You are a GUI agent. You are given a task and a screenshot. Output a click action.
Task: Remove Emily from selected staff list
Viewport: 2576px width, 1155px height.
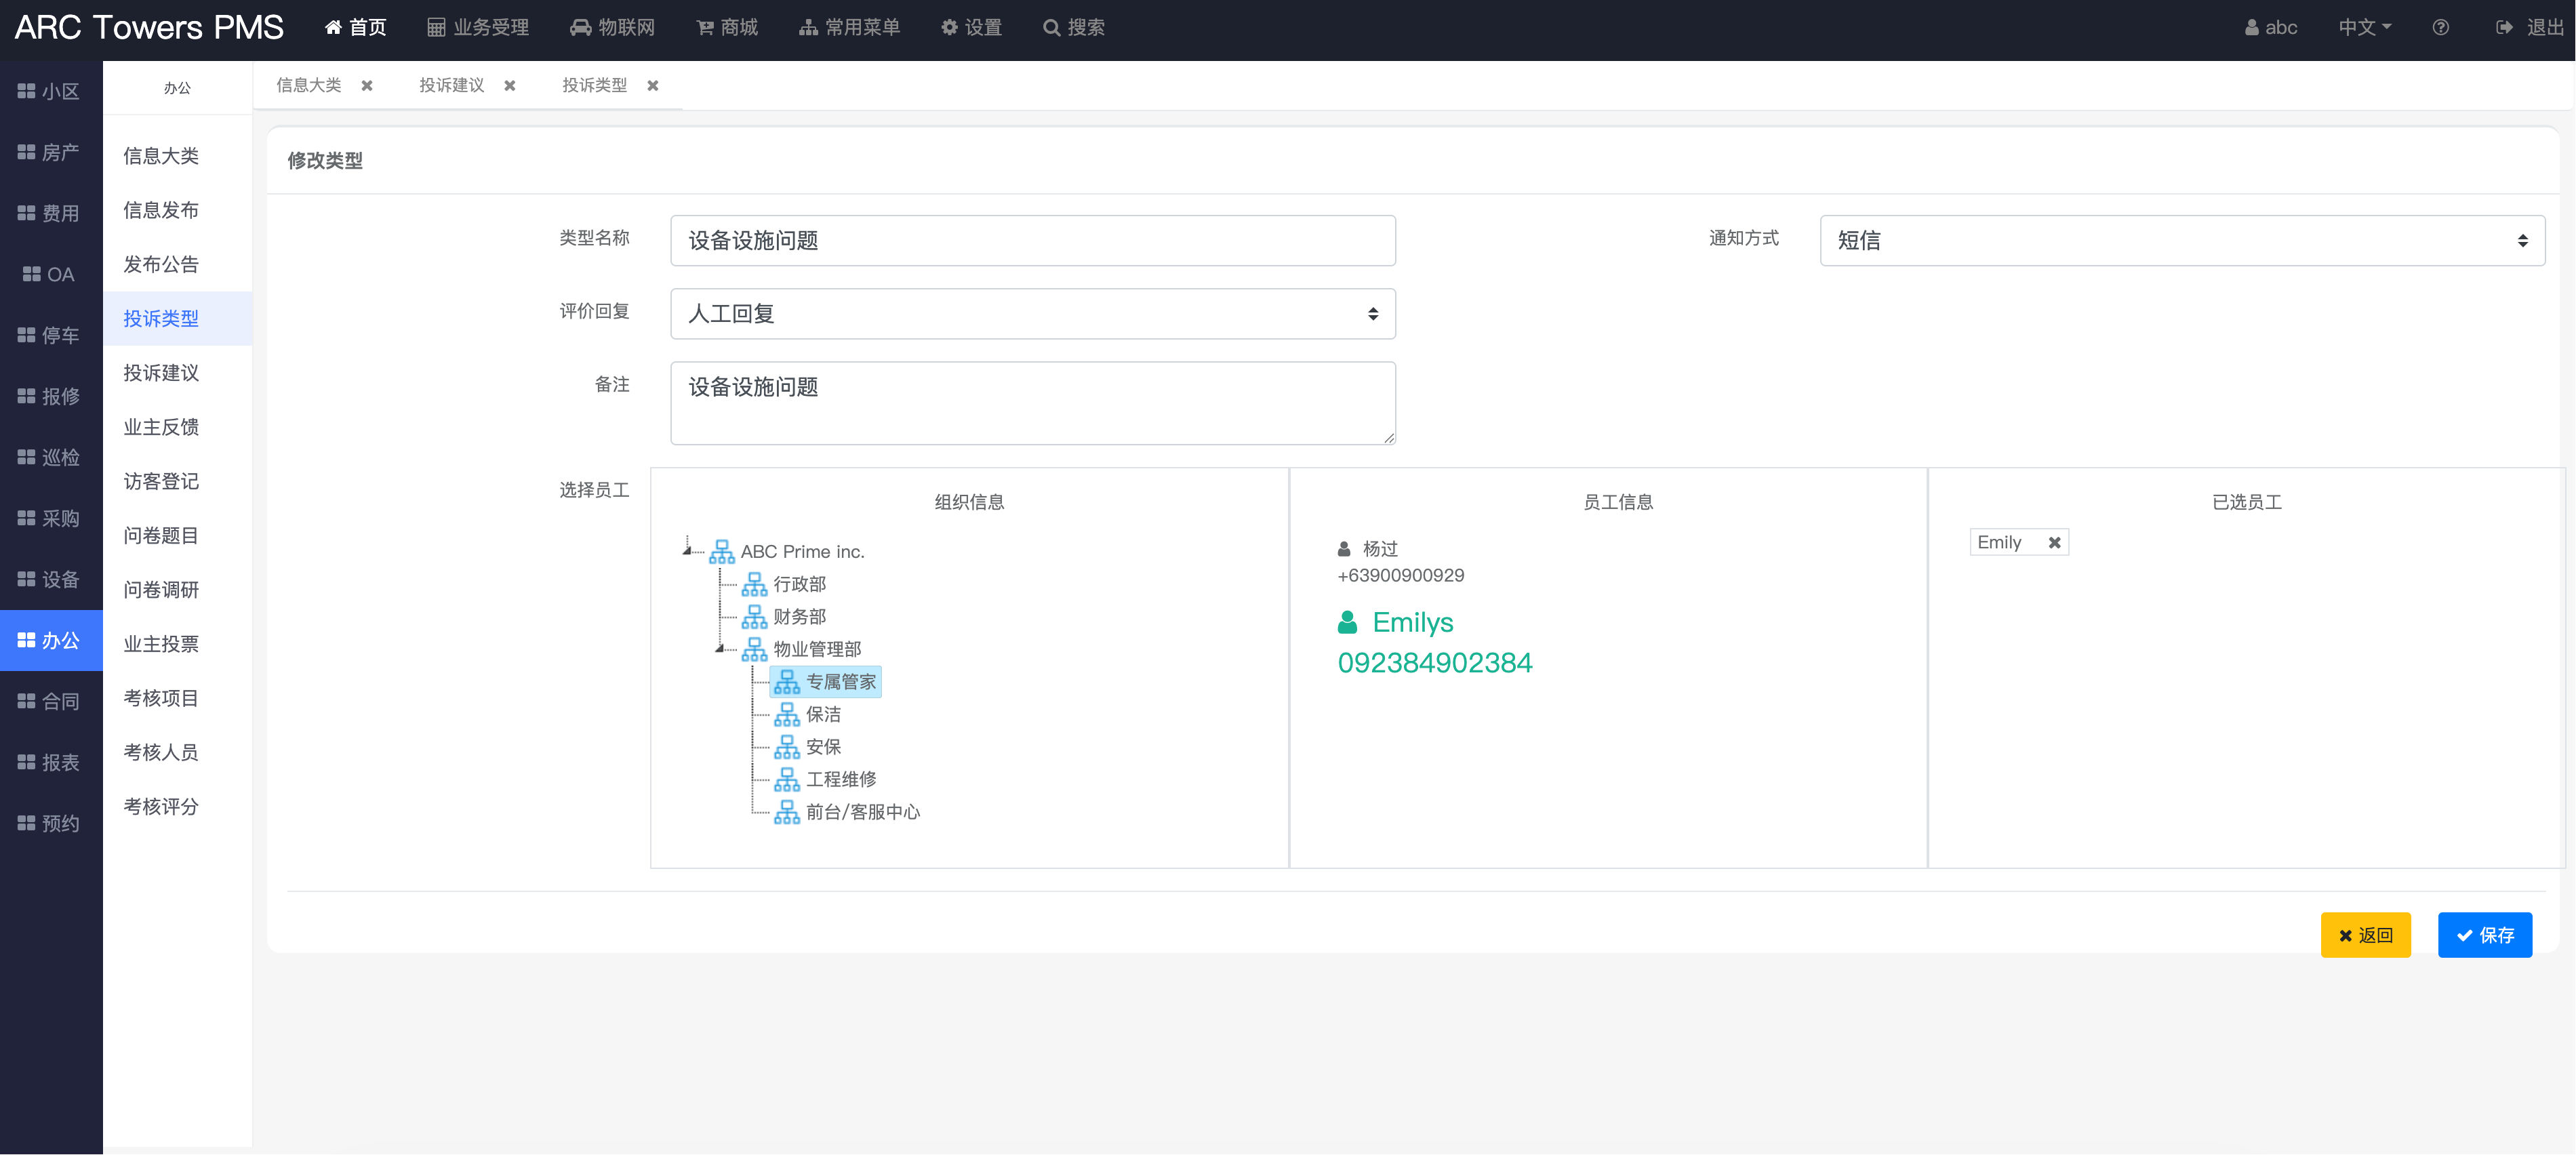click(x=2054, y=542)
